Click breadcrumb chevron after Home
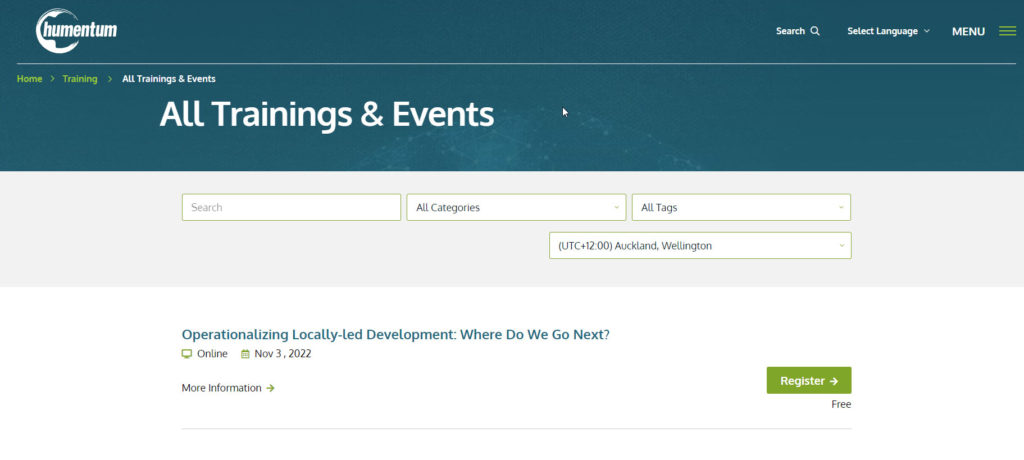 (52, 79)
